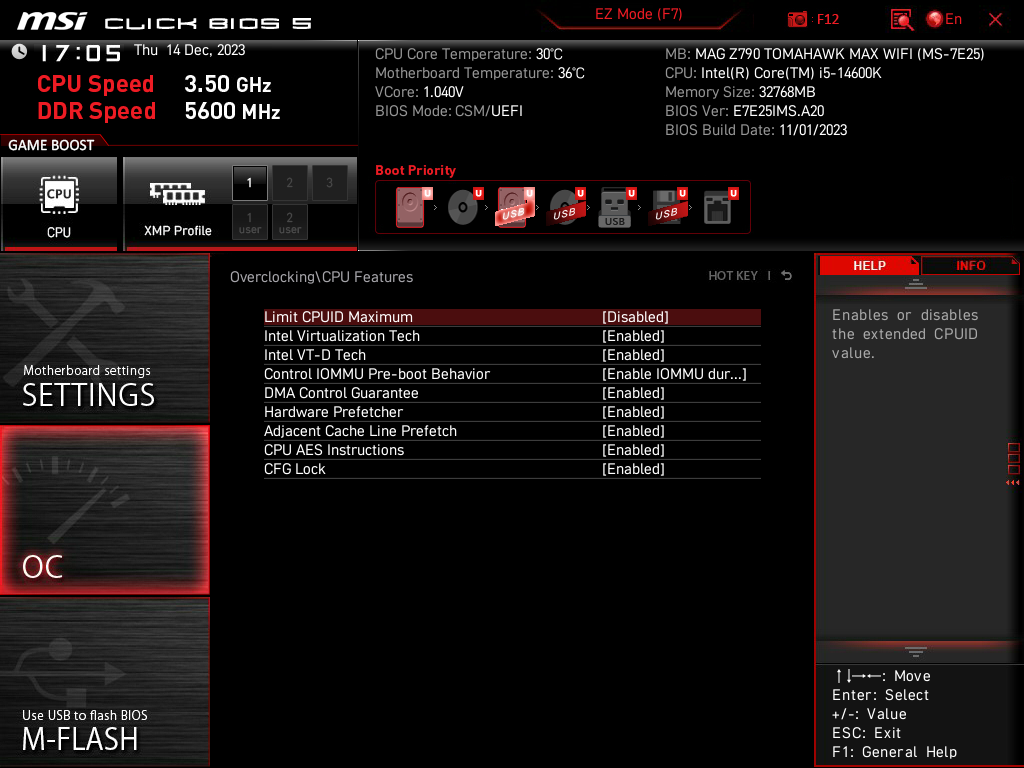
Task: Click the help panel top collapse handle
Action: 916,283
